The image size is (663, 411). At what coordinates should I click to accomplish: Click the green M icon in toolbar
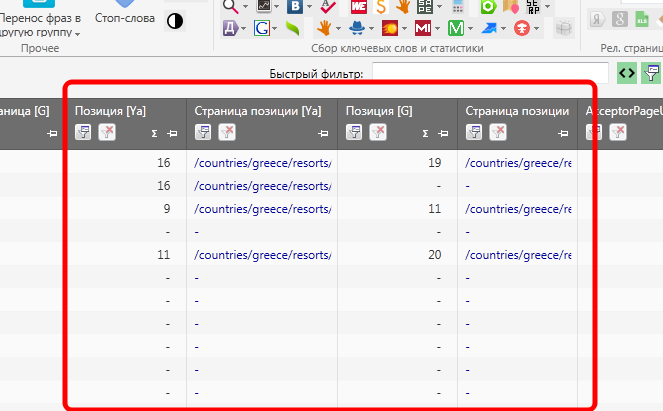coord(456,28)
